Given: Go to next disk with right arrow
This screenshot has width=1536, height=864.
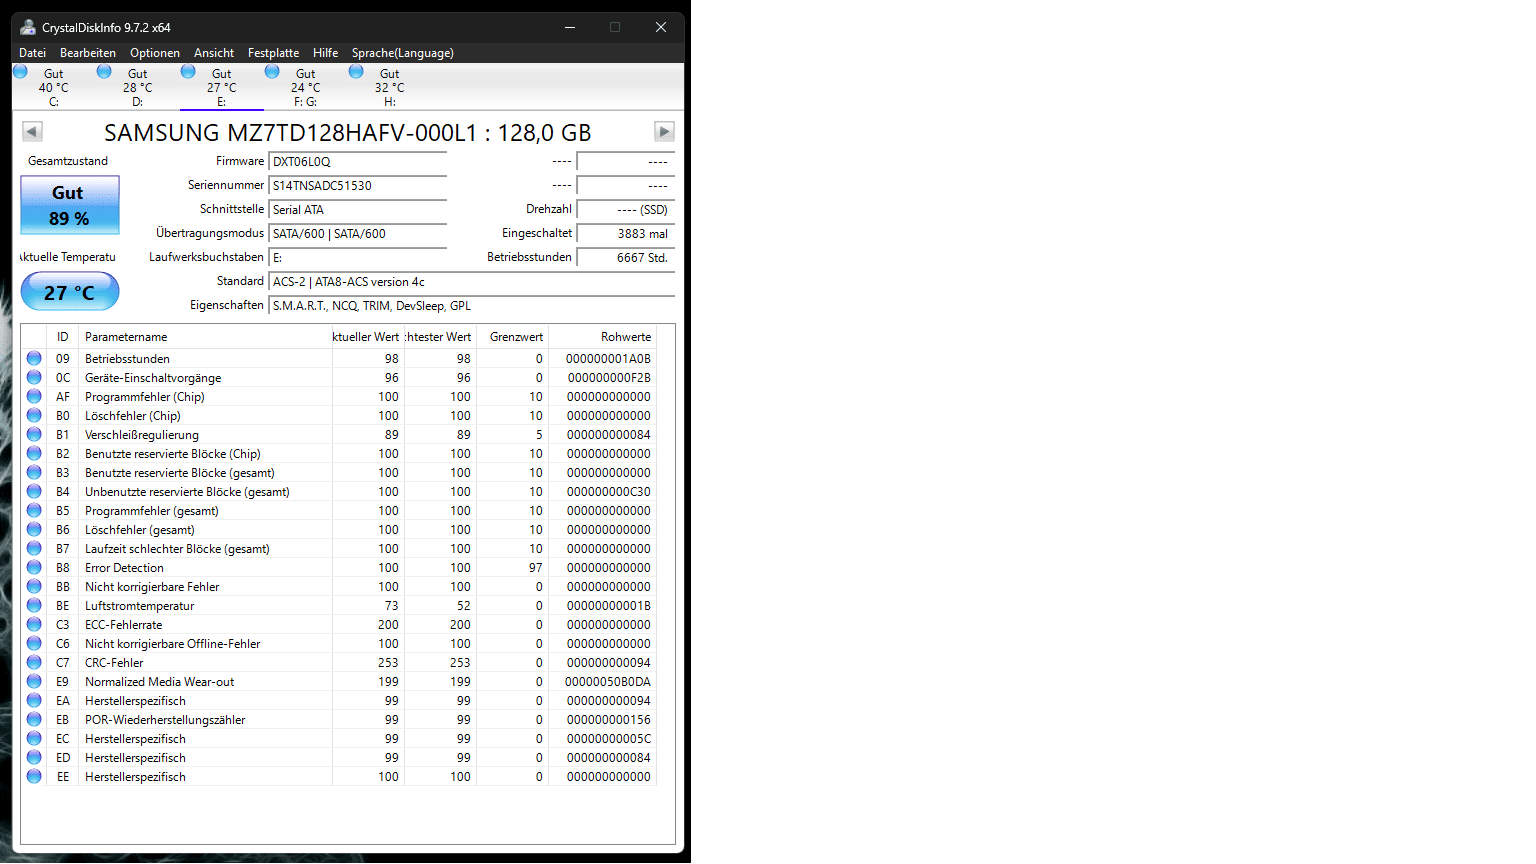Looking at the screenshot, I should pyautogui.click(x=664, y=131).
